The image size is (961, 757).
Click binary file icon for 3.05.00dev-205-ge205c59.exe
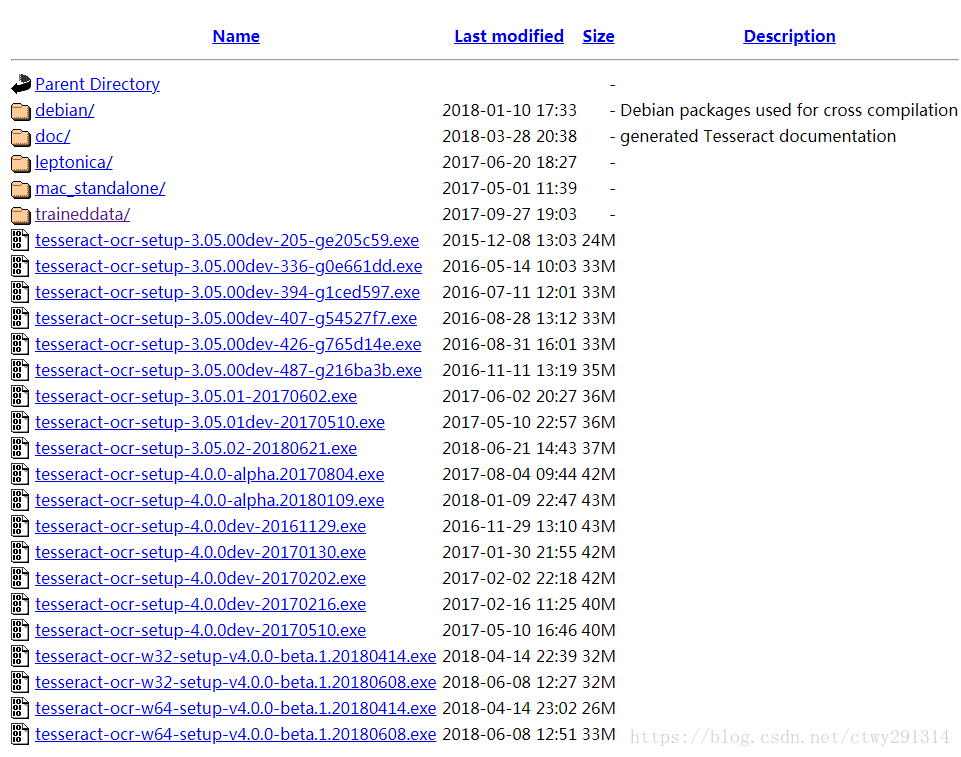[20, 240]
